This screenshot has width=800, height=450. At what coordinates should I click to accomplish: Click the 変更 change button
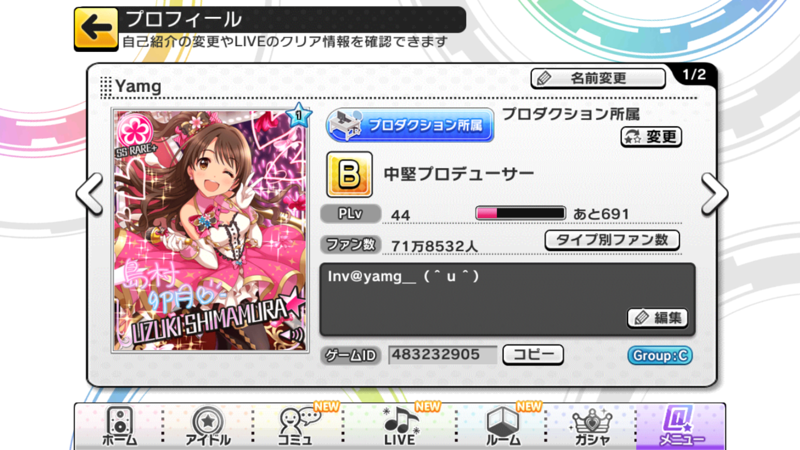click(652, 137)
